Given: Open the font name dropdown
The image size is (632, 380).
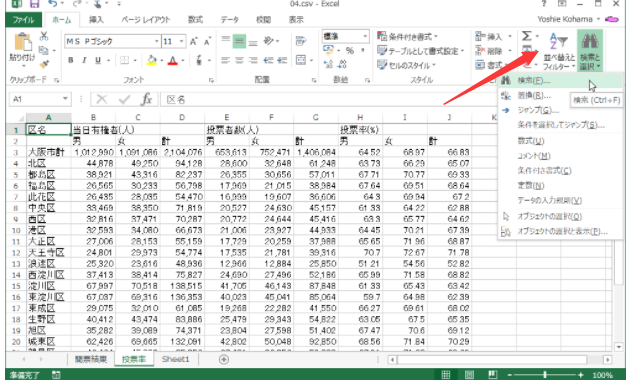Looking at the screenshot, I should tap(156, 42).
